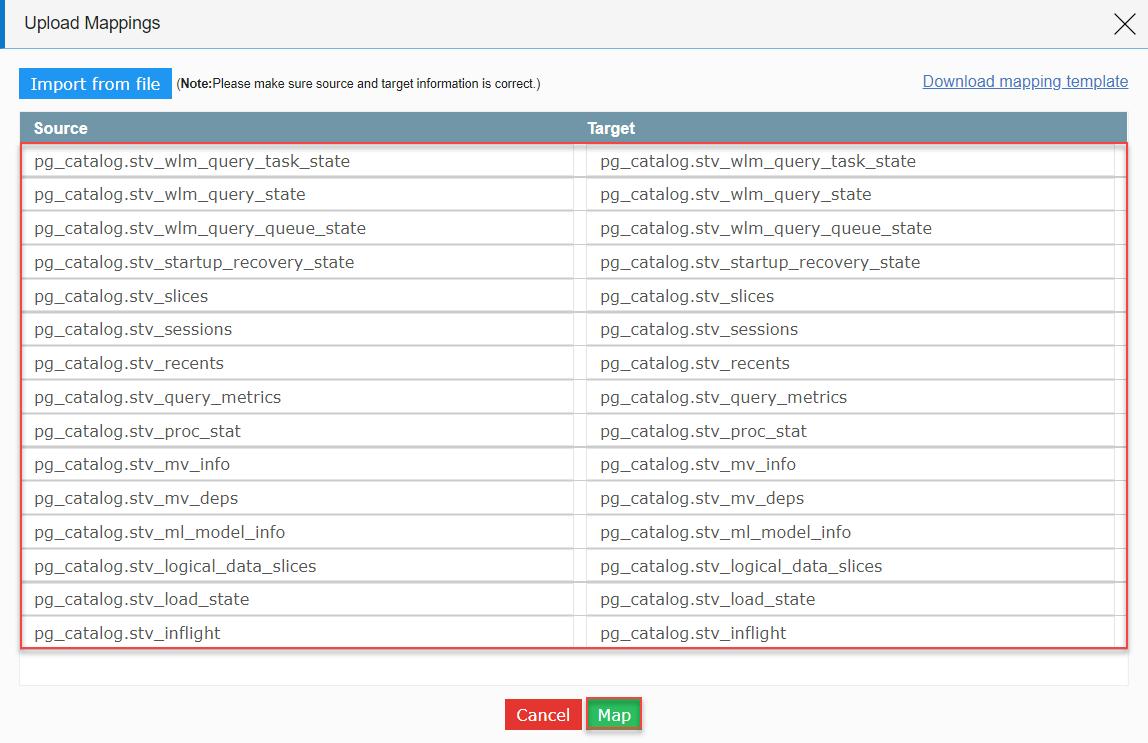
Task: Click source row pg_catalog.stv_slices
Action: [300, 296]
